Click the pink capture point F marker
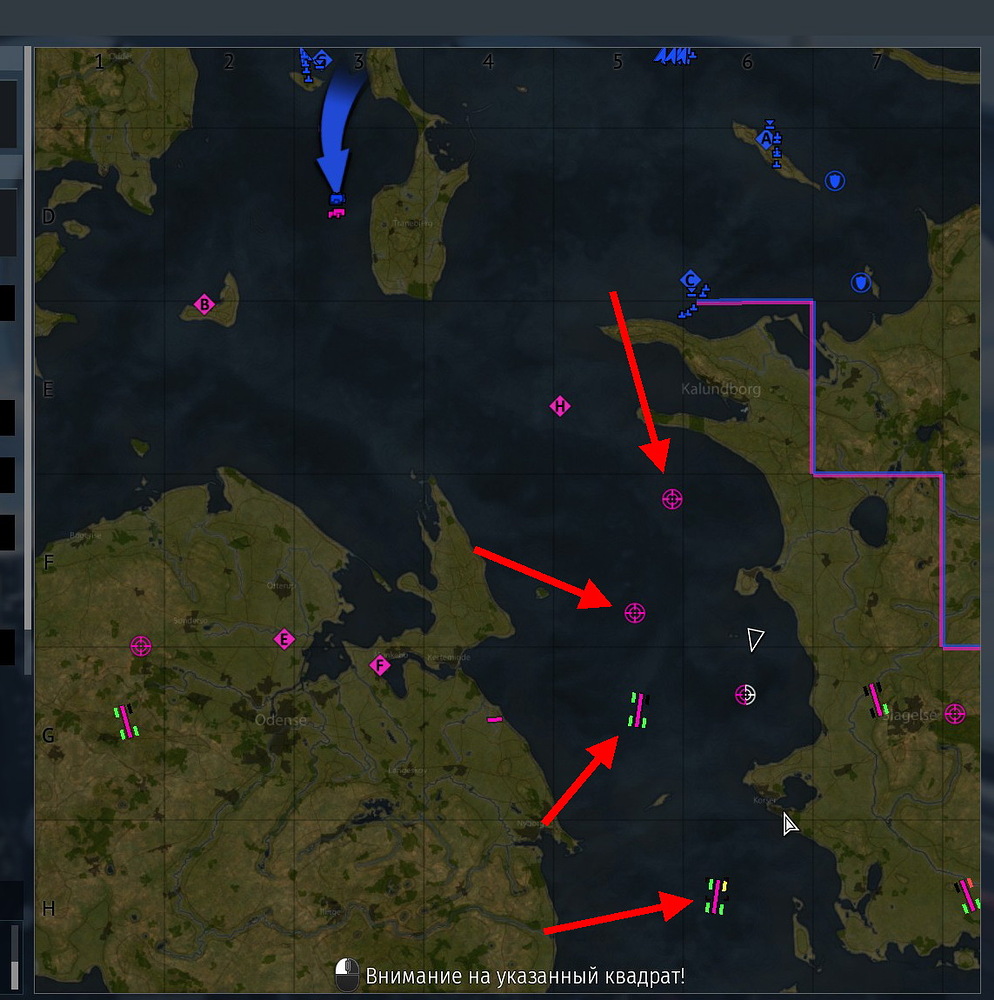Viewport: 994px width, 1000px height. point(379,666)
